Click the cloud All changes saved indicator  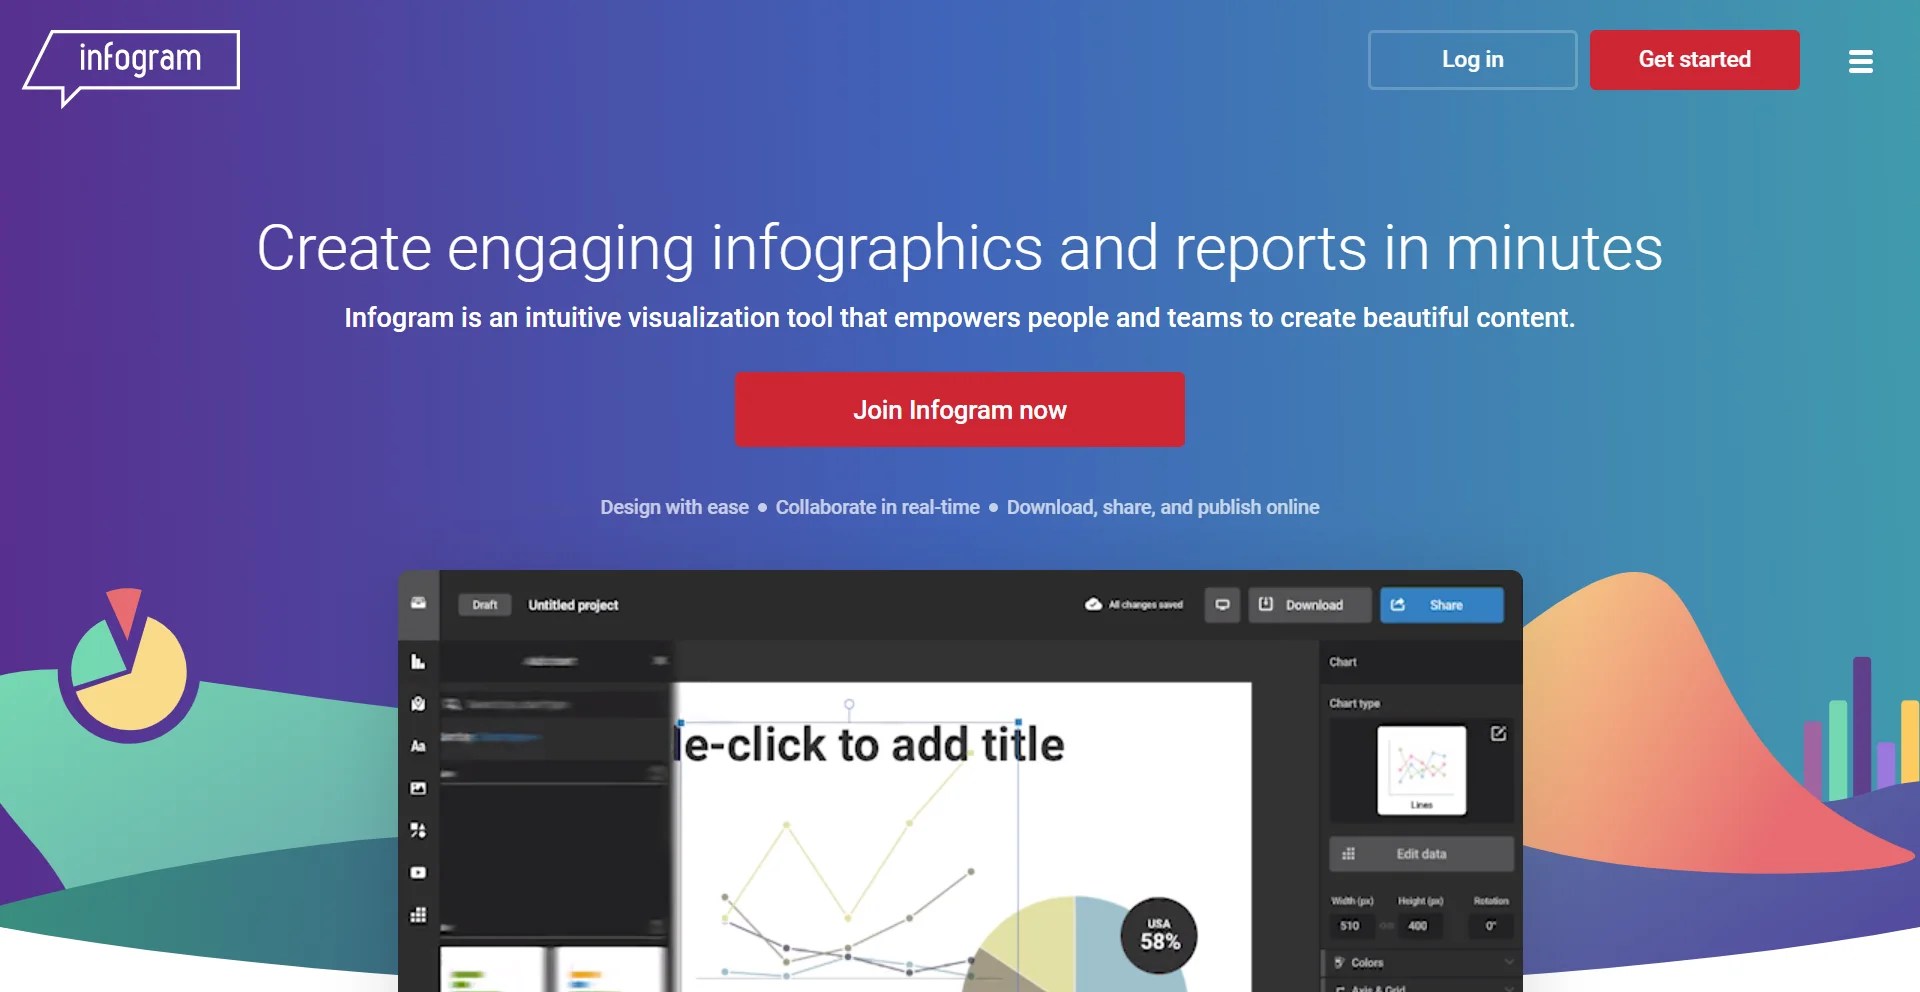pos(1134,605)
